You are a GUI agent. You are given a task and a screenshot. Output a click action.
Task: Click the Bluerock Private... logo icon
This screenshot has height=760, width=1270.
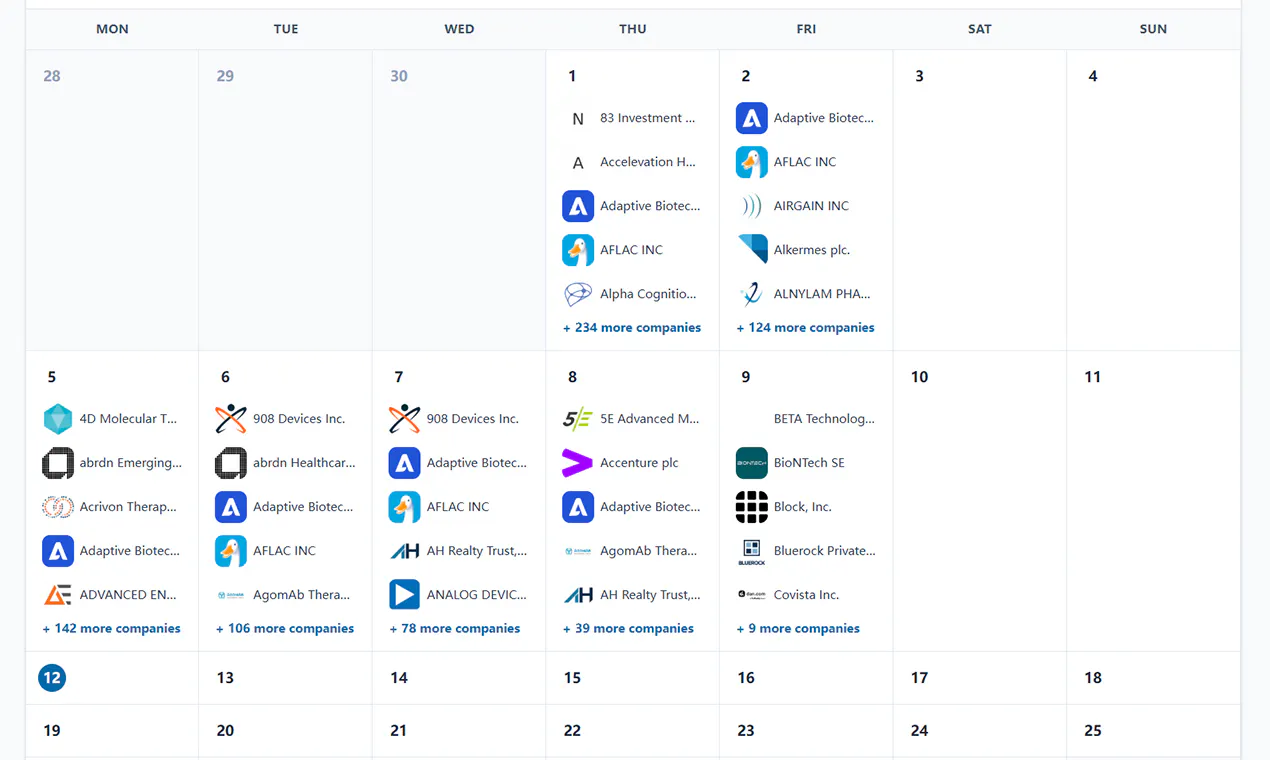pos(751,551)
